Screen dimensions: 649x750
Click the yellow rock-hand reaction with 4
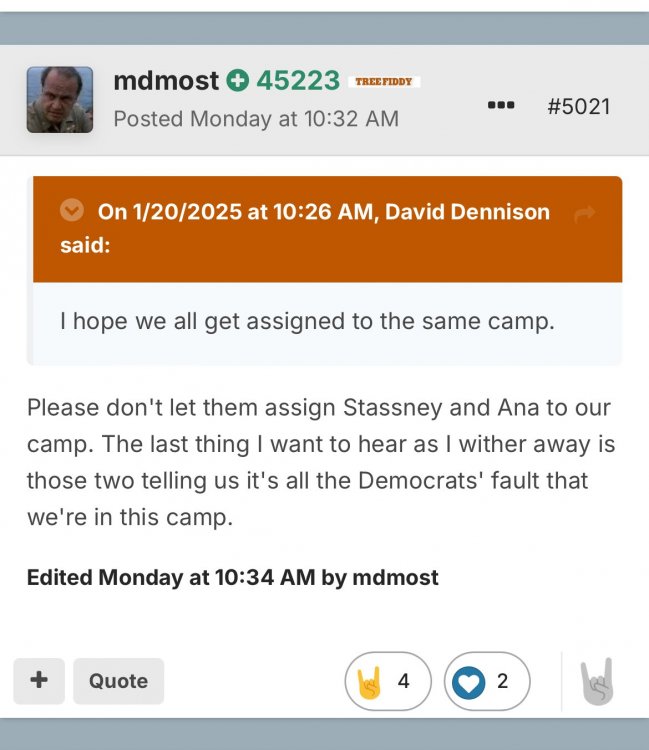(388, 681)
